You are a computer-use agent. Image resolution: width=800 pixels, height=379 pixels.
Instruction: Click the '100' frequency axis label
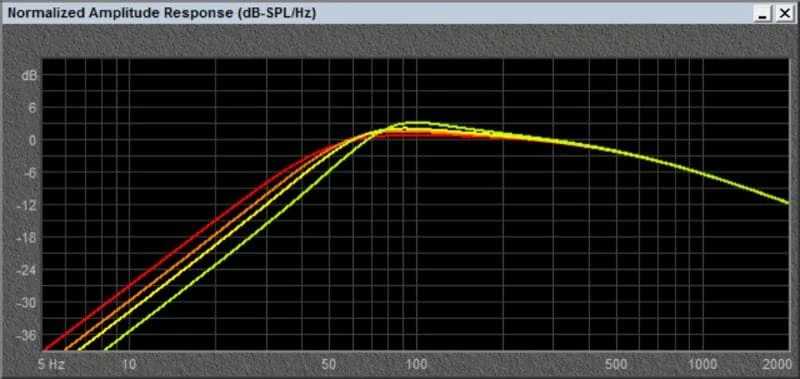[x=417, y=364]
